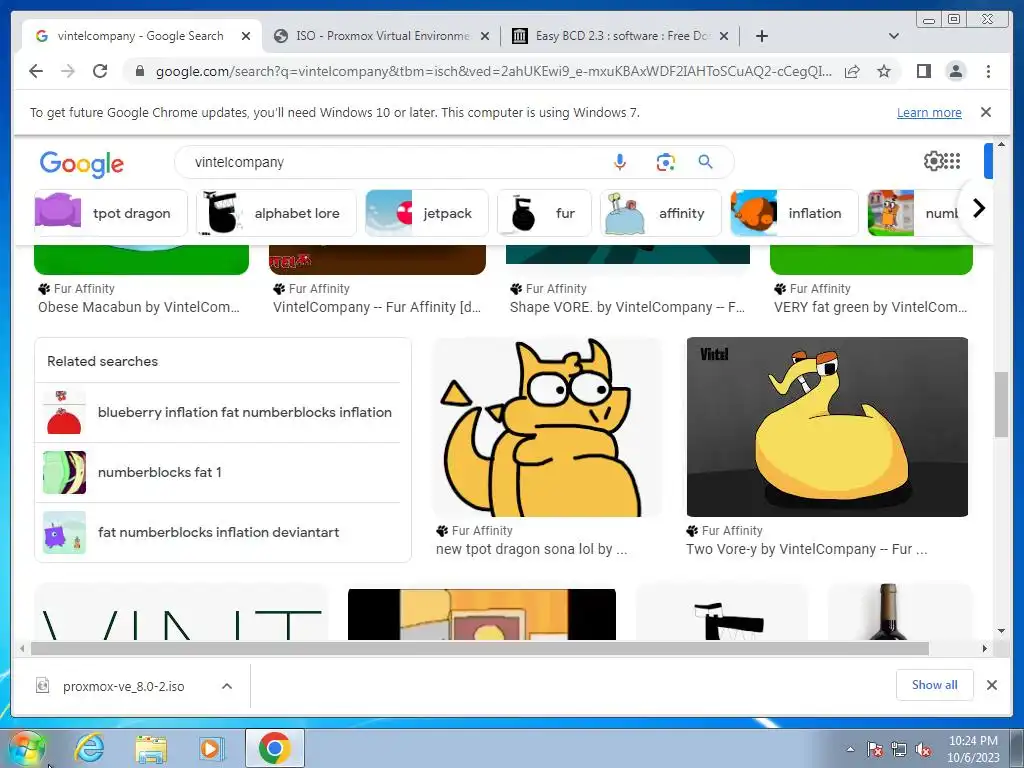This screenshot has height=768, width=1024.
Task: Close the ISO Proxmox tab
Action: click(x=485, y=36)
